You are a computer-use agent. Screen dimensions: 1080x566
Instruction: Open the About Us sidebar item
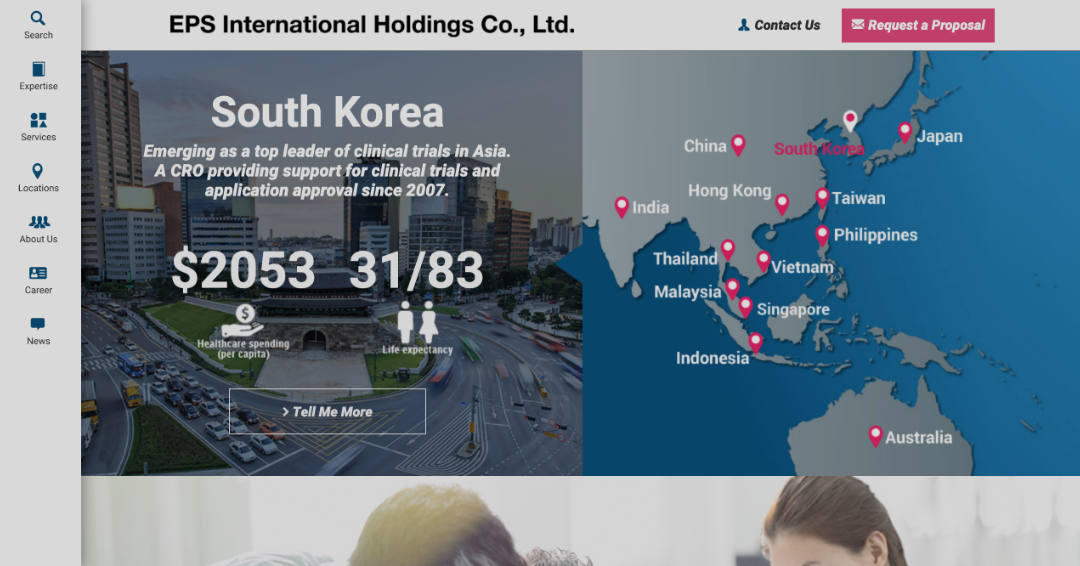[x=38, y=229]
